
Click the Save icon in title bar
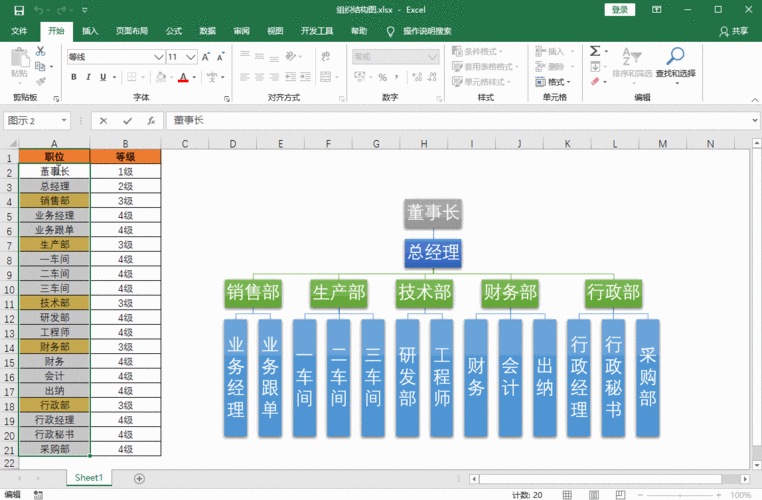pyautogui.click(x=19, y=10)
